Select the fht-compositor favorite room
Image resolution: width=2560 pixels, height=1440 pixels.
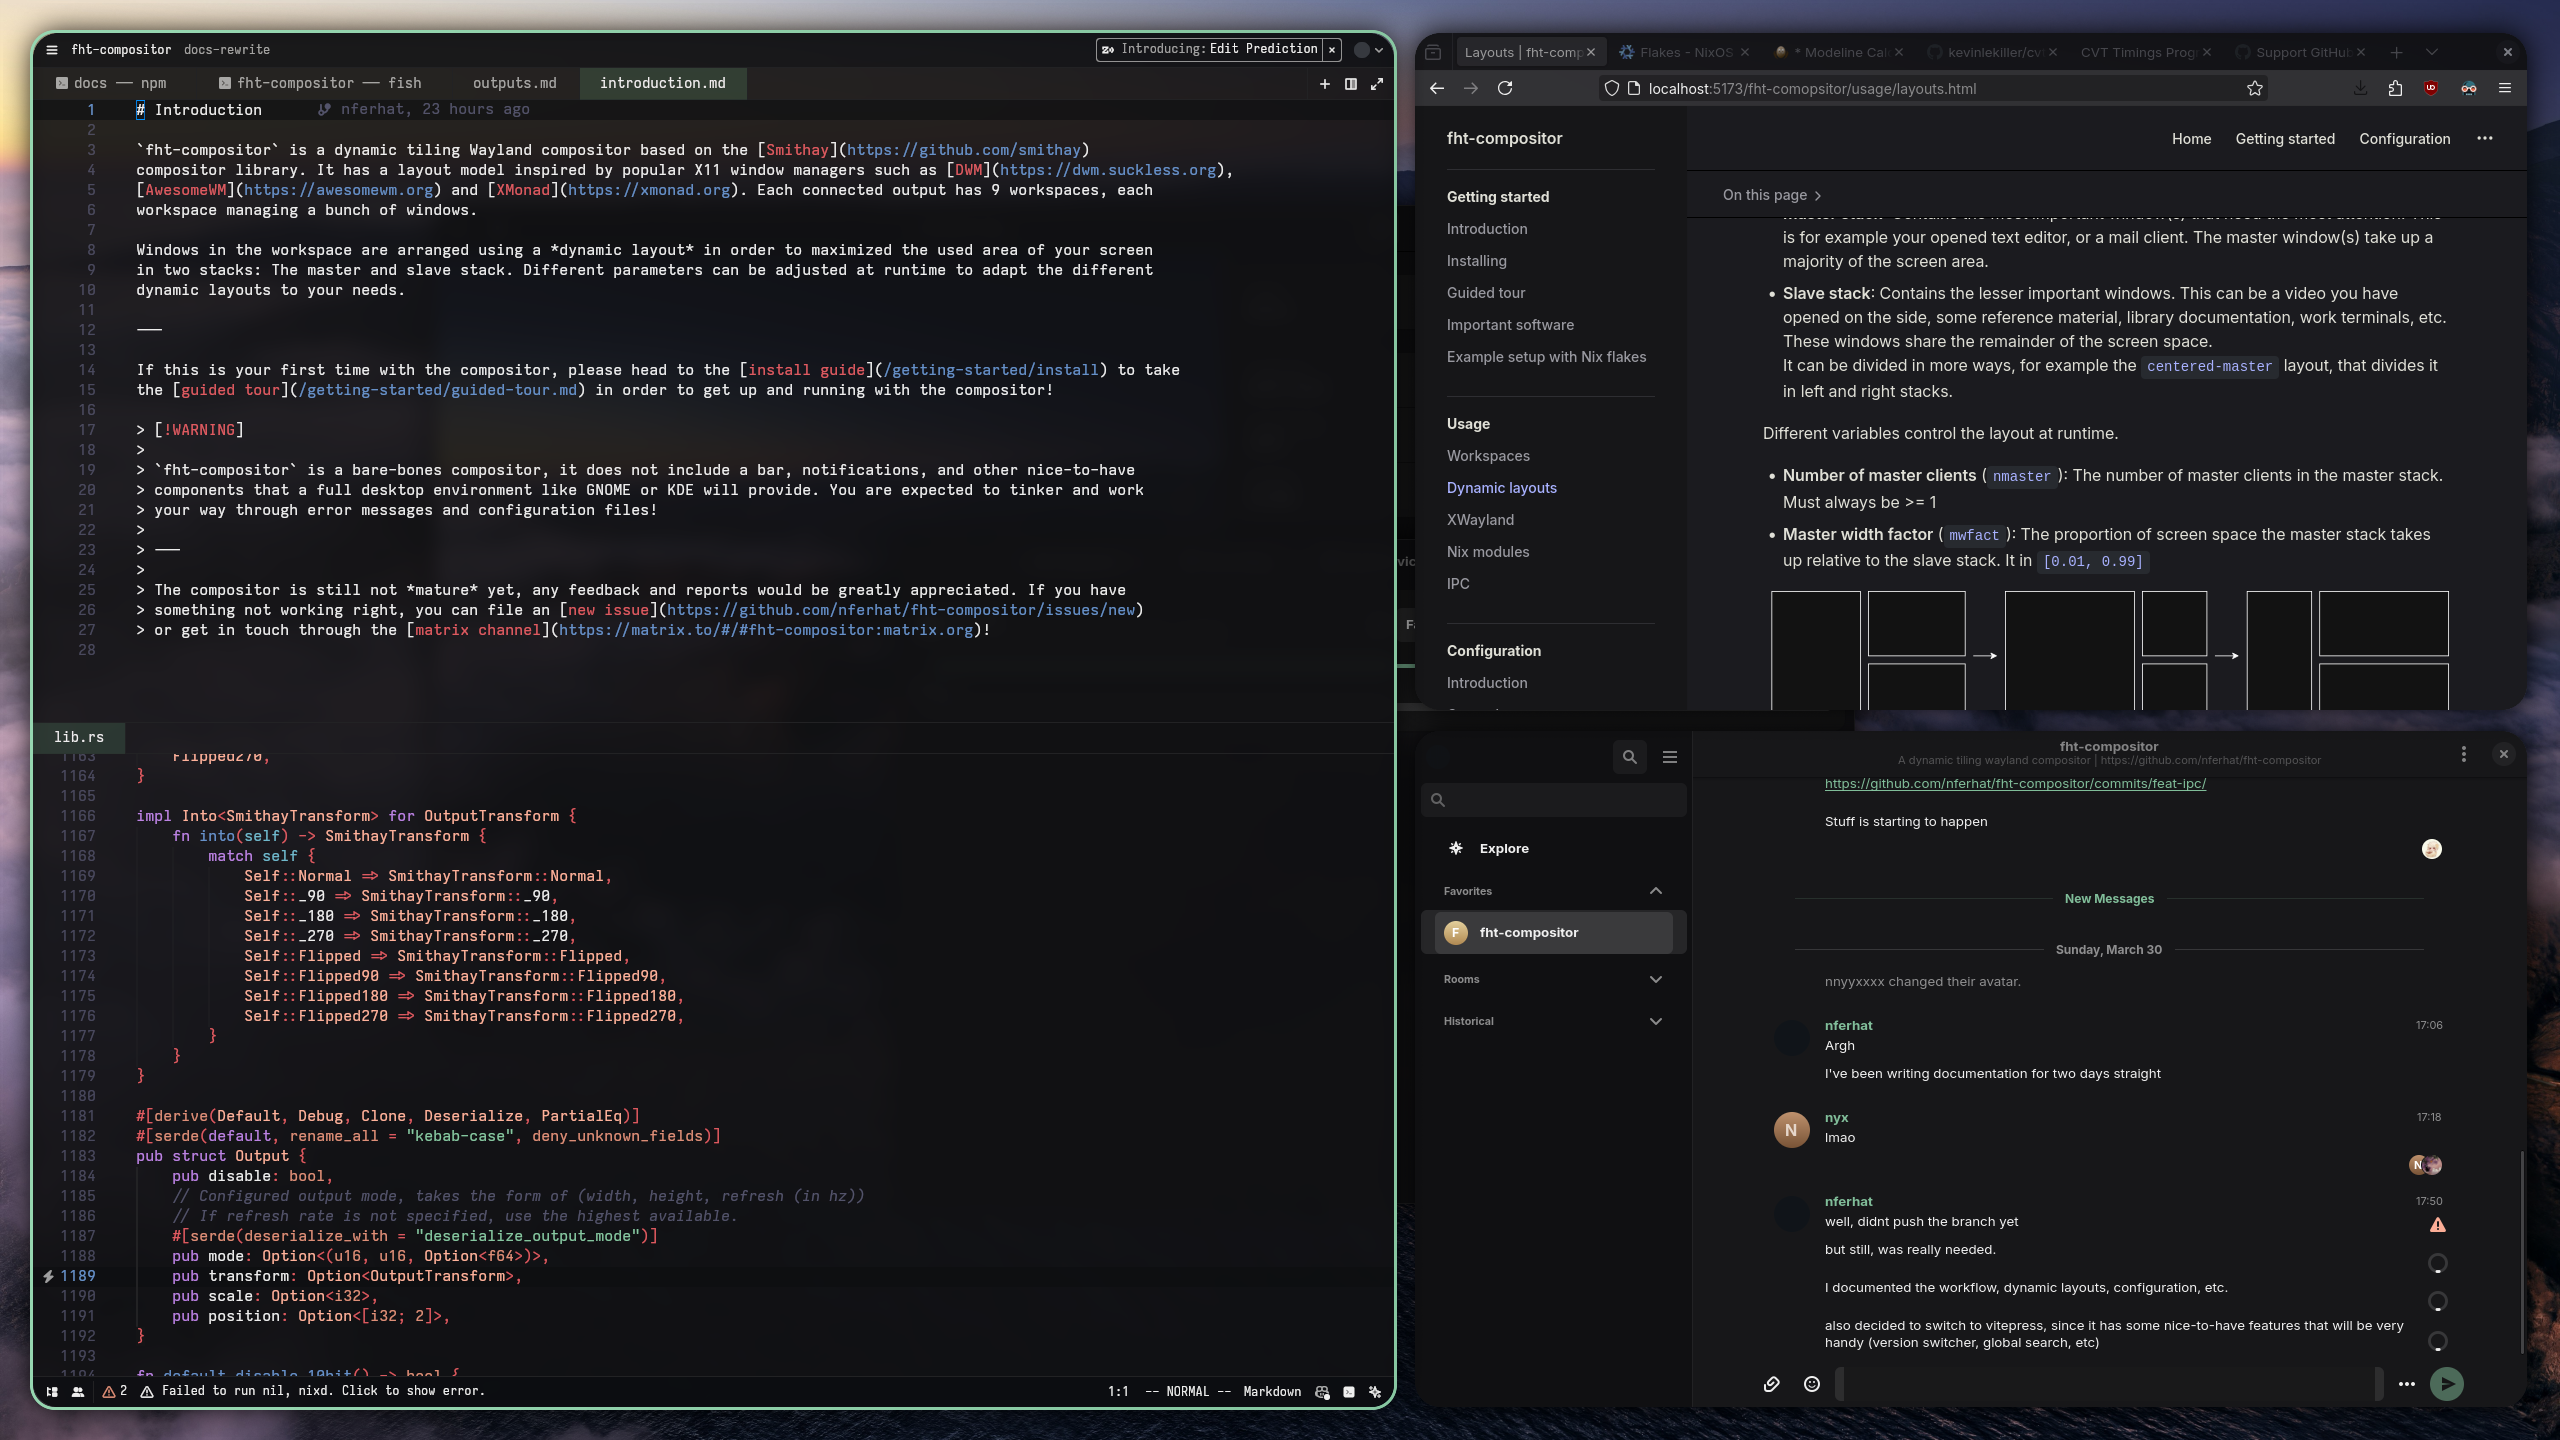click(x=1553, y=932)
